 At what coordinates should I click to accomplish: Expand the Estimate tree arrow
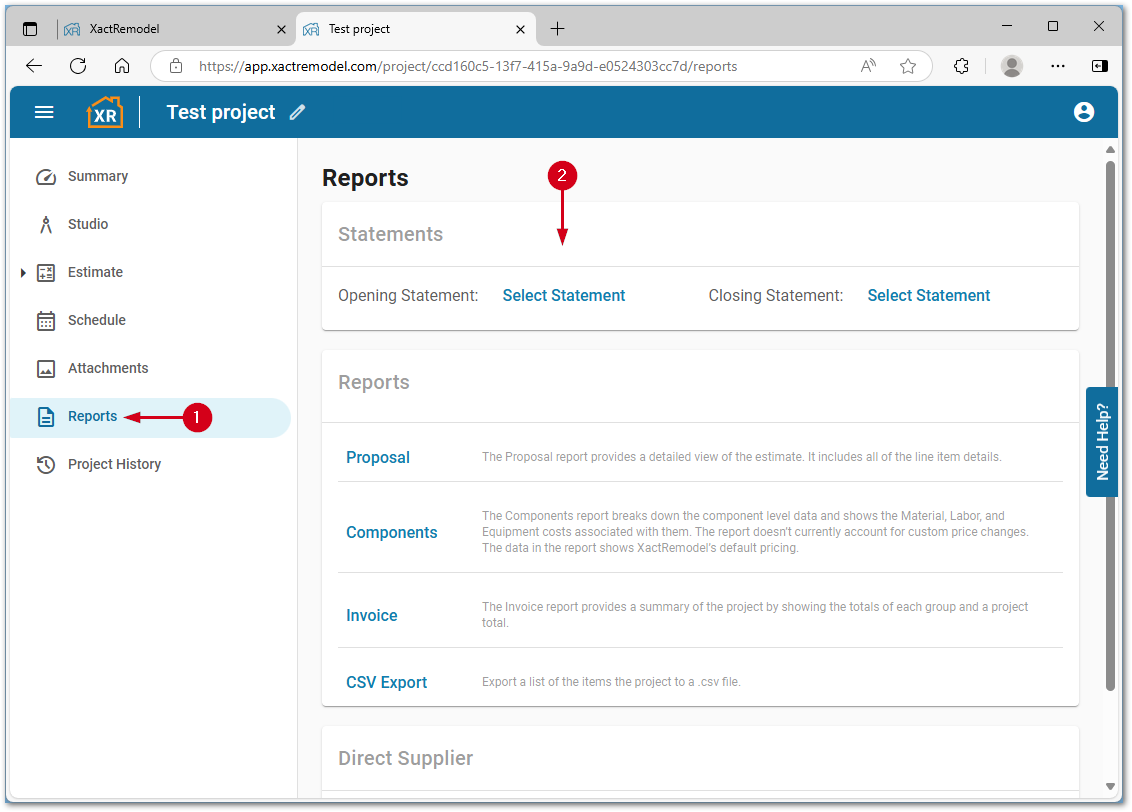pyautogui.click(x=23, y=273)
